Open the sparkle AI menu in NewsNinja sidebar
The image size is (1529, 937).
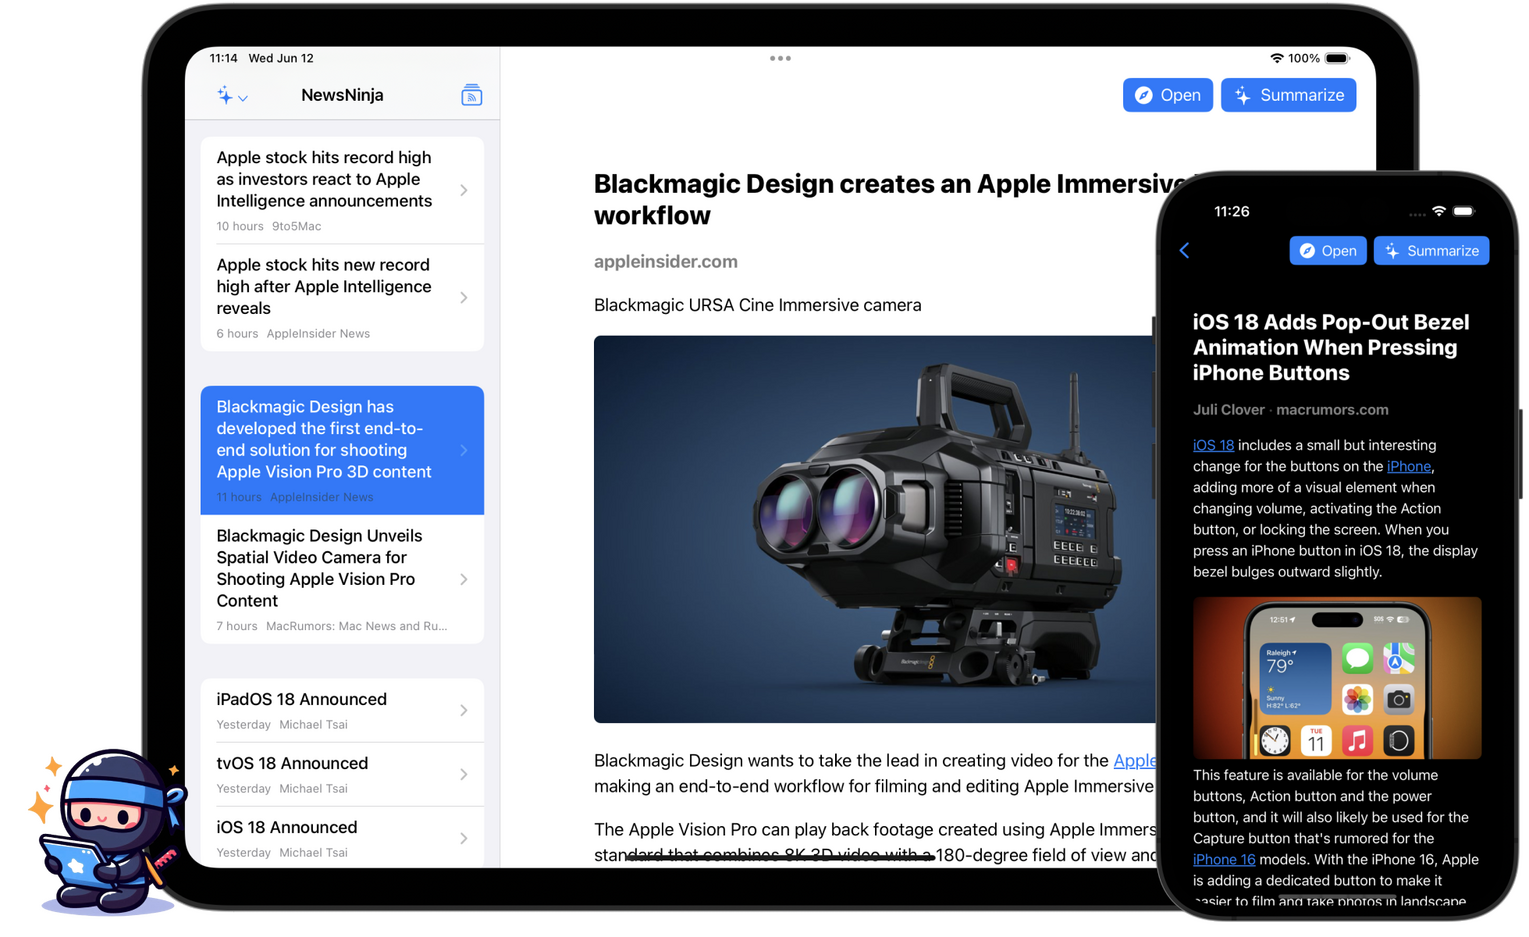pyautogui.click(x=232, y=95)
